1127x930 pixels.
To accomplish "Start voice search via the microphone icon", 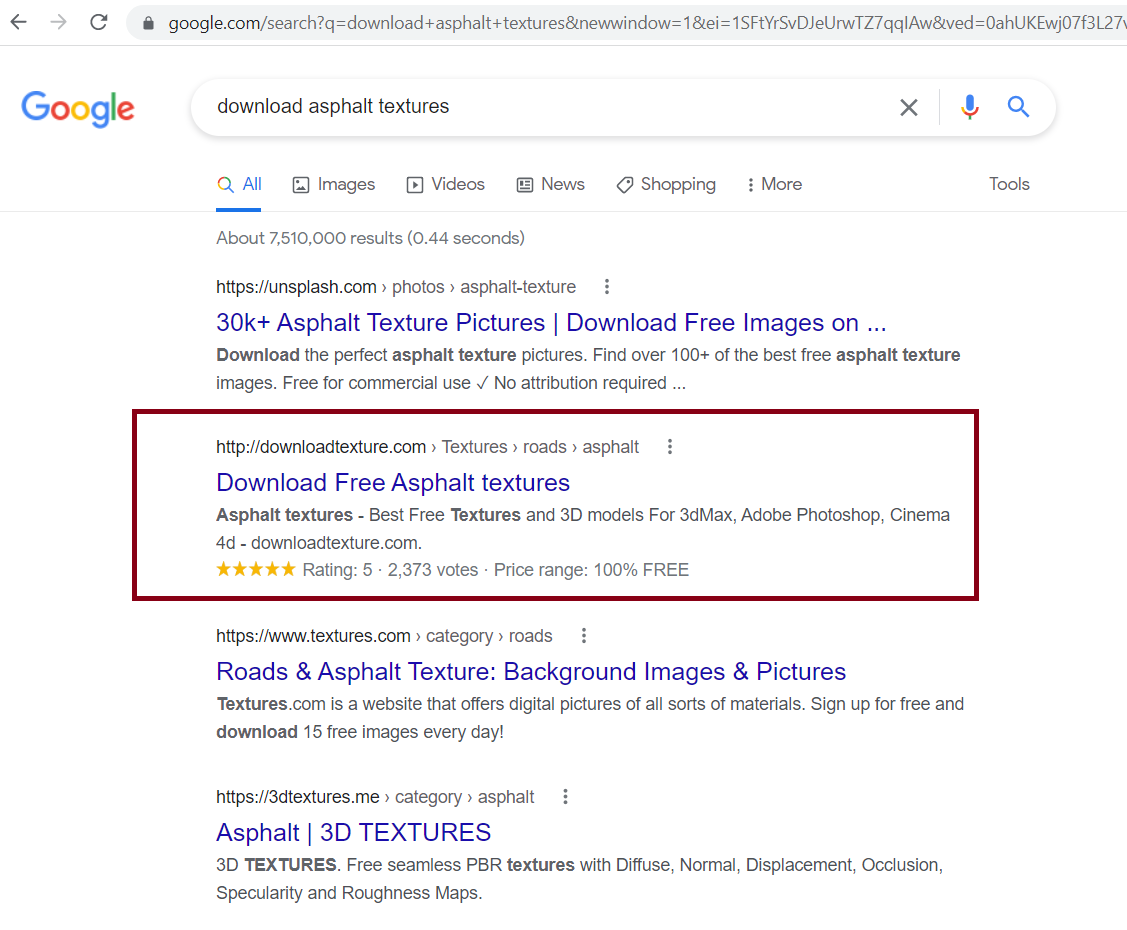I will (x=969, y=107).
